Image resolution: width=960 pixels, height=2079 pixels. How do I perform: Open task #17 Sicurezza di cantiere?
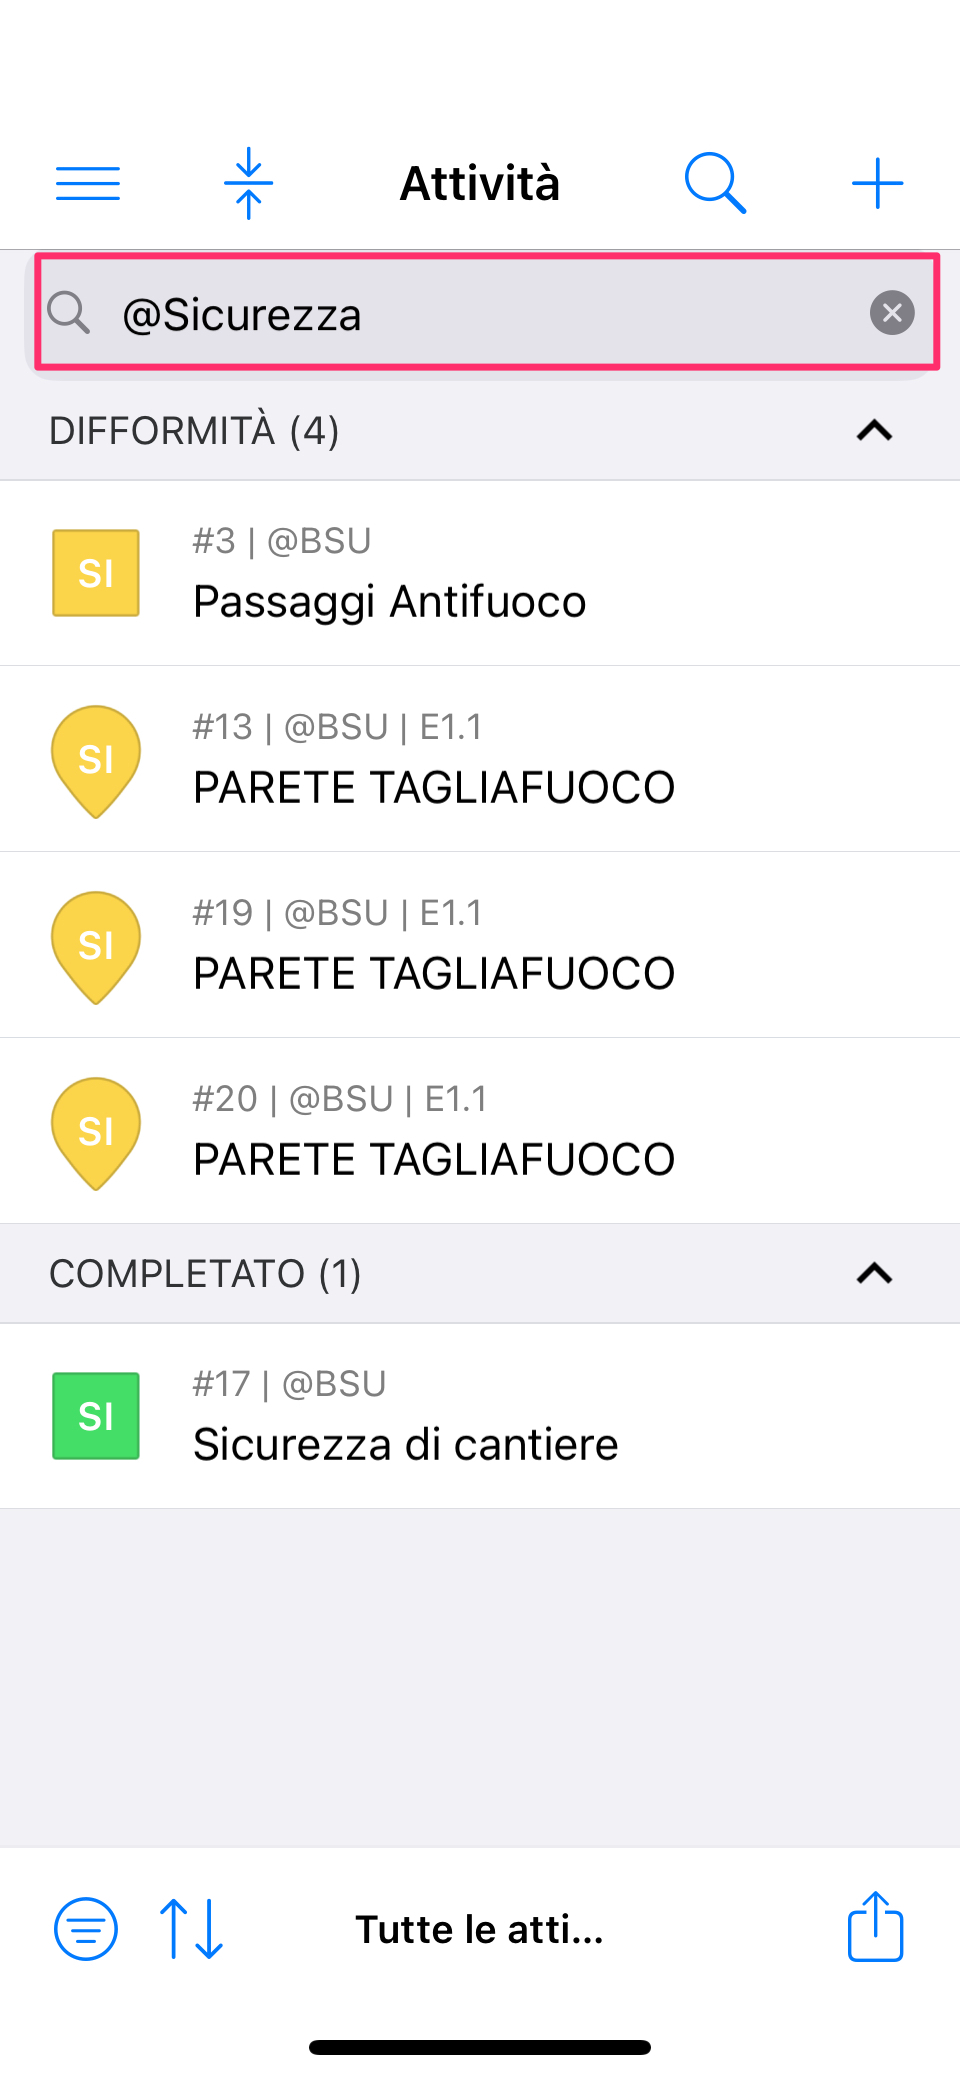coord(480,1416)
